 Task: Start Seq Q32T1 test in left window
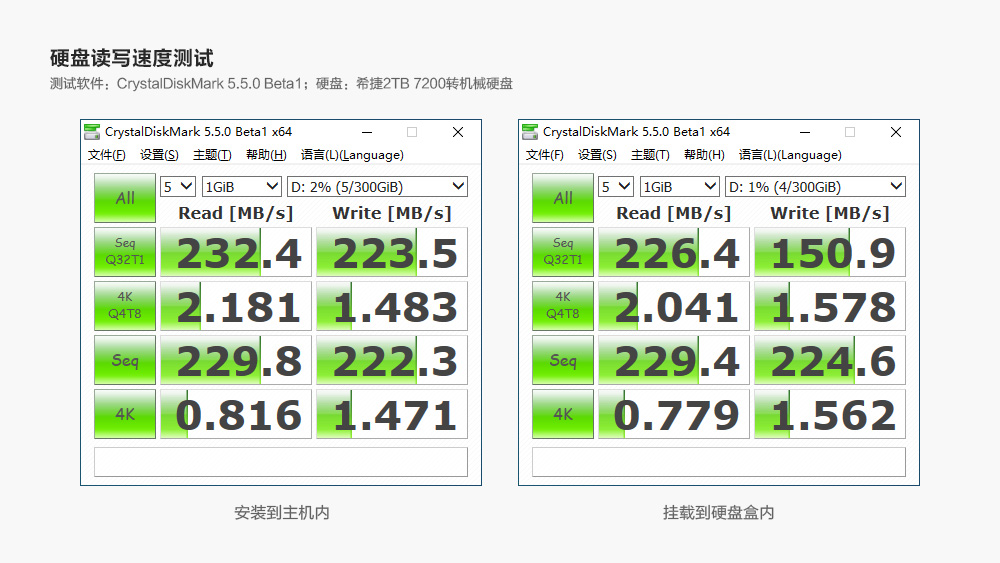tap(125, 252)
